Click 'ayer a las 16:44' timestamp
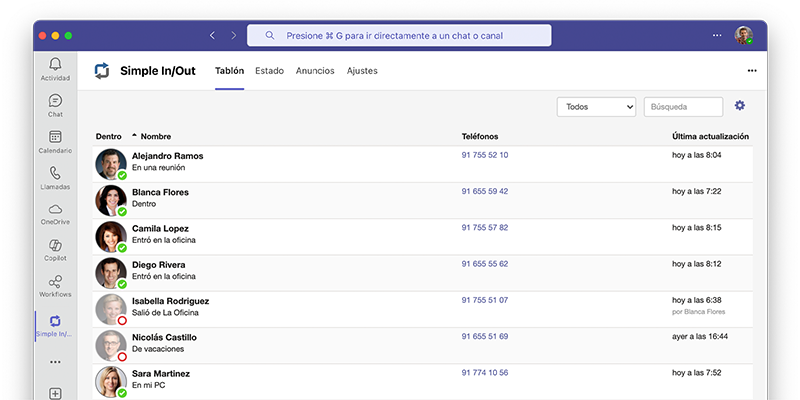The image size is (800, 400). (x=700, y=336)
